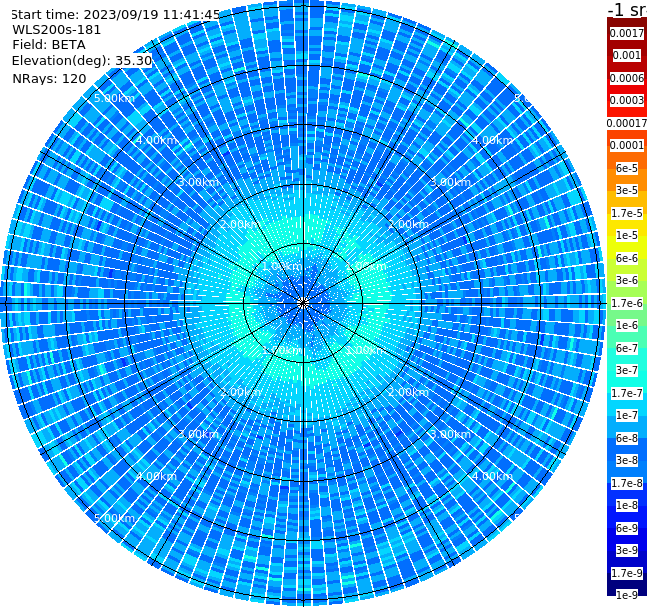Select the 1.7e-5 colorbar label
Viewport: 647px width, 607px height.
[627, 213]
